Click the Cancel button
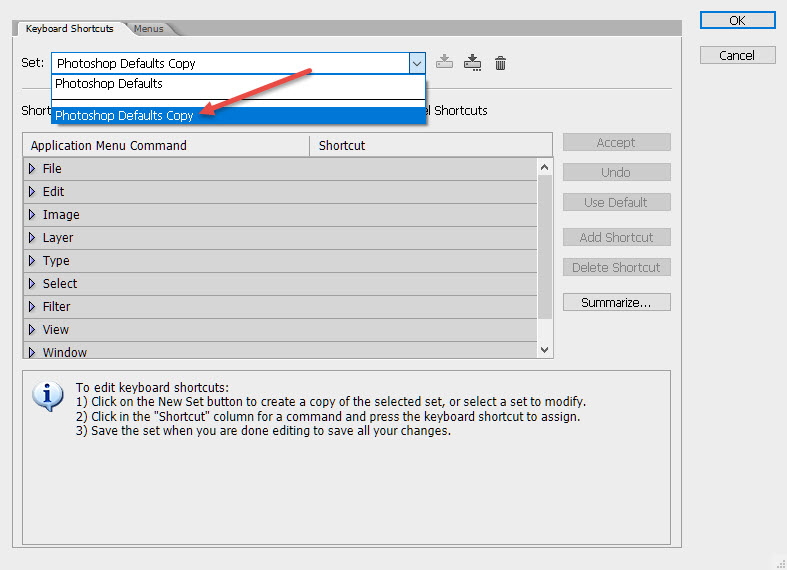Viewport: 787px width, 570px height. point(737,55)
